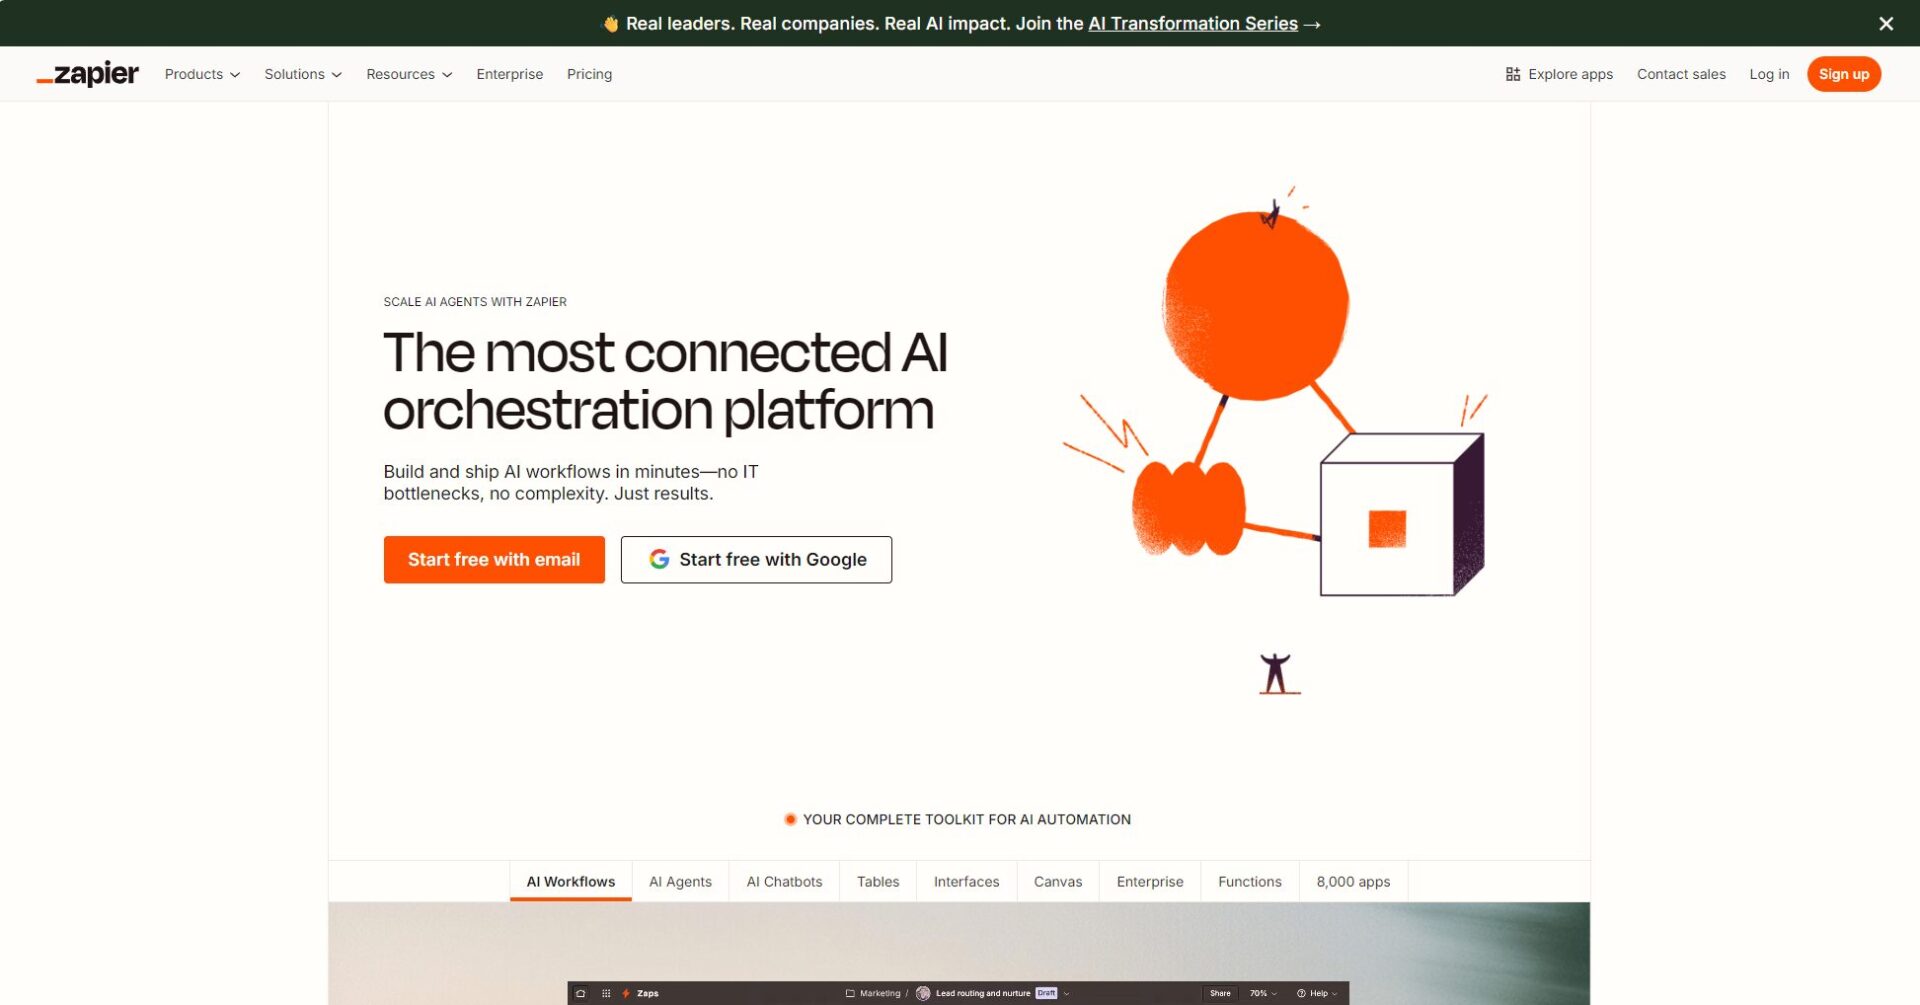Click the Zapier logo in navbar

(88, 74)
